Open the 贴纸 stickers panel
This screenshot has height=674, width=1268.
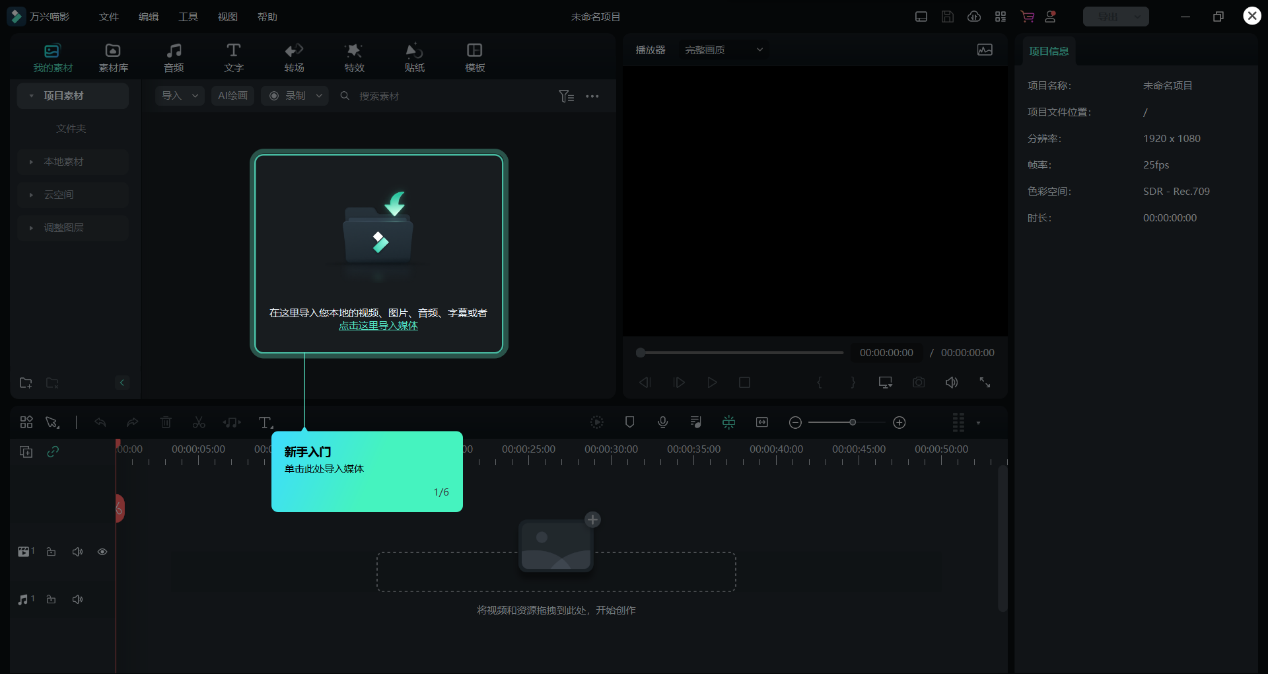[x=414, y=57]
